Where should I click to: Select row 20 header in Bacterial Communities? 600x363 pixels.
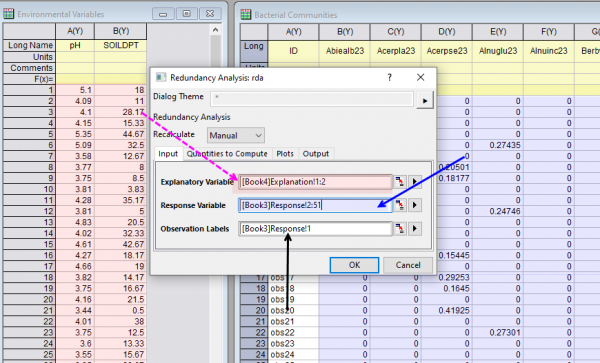click(x=254, y=310)
